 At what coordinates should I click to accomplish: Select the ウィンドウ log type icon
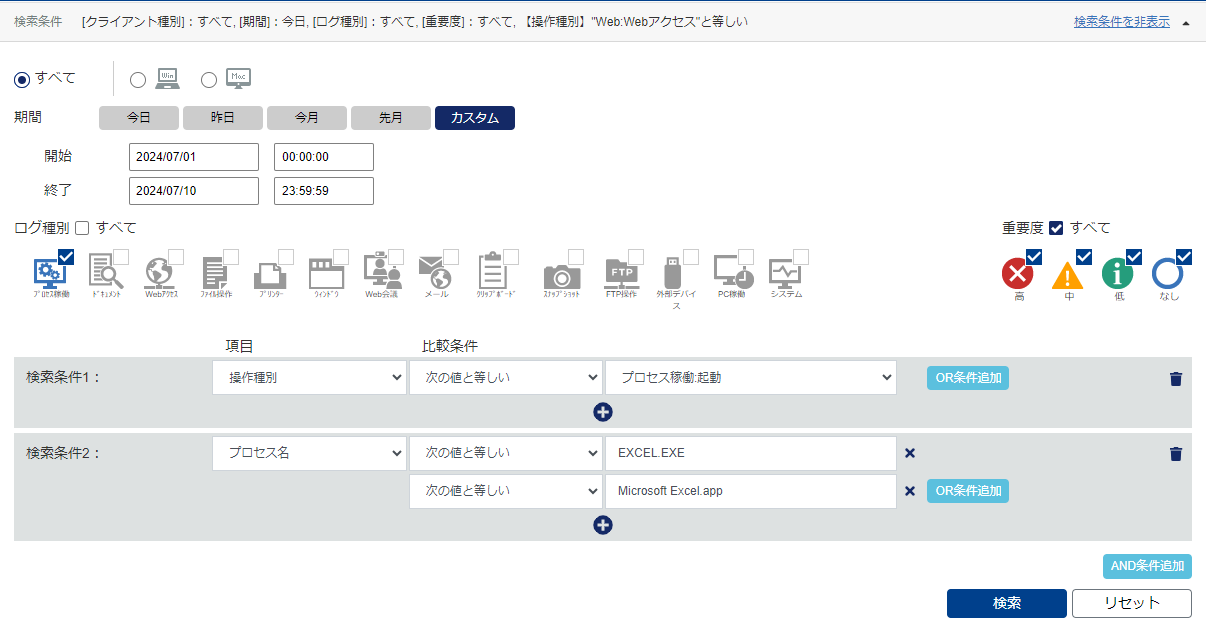(x=325, y=272)
